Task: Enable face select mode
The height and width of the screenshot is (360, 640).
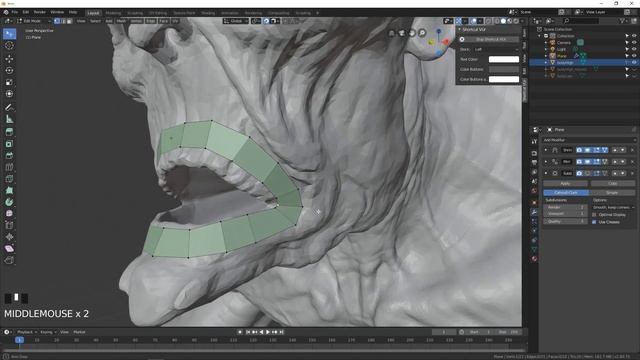Action: pos(69,21)
